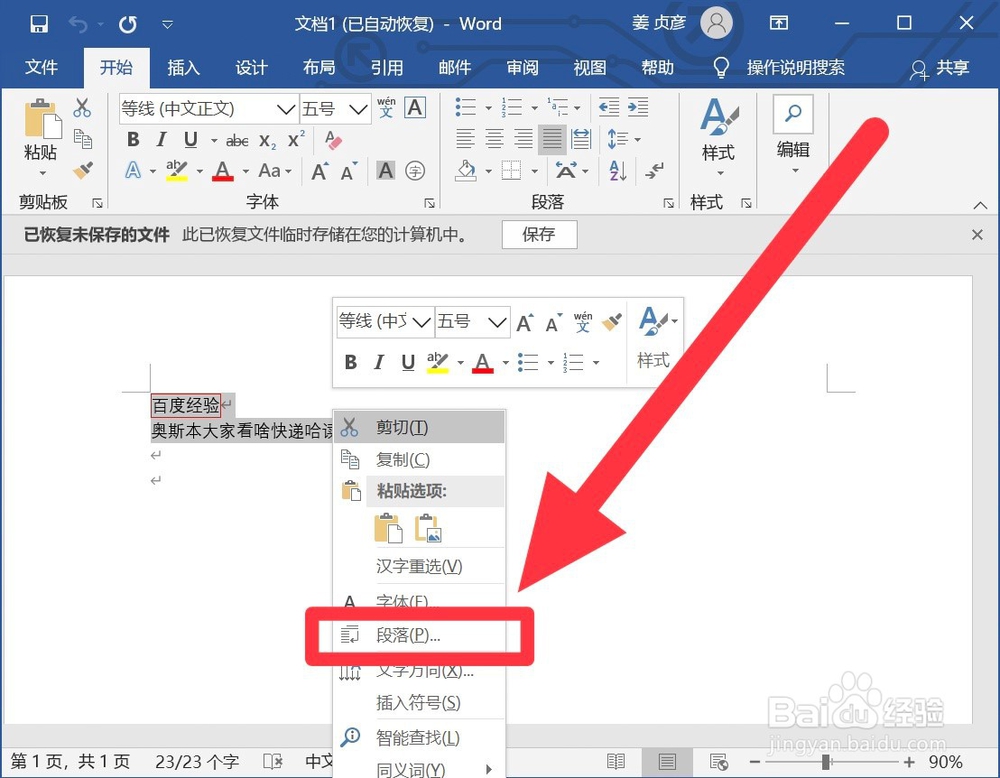Open the font size dropdown
Screen dimensions: 1000x778
pos(356,108)
